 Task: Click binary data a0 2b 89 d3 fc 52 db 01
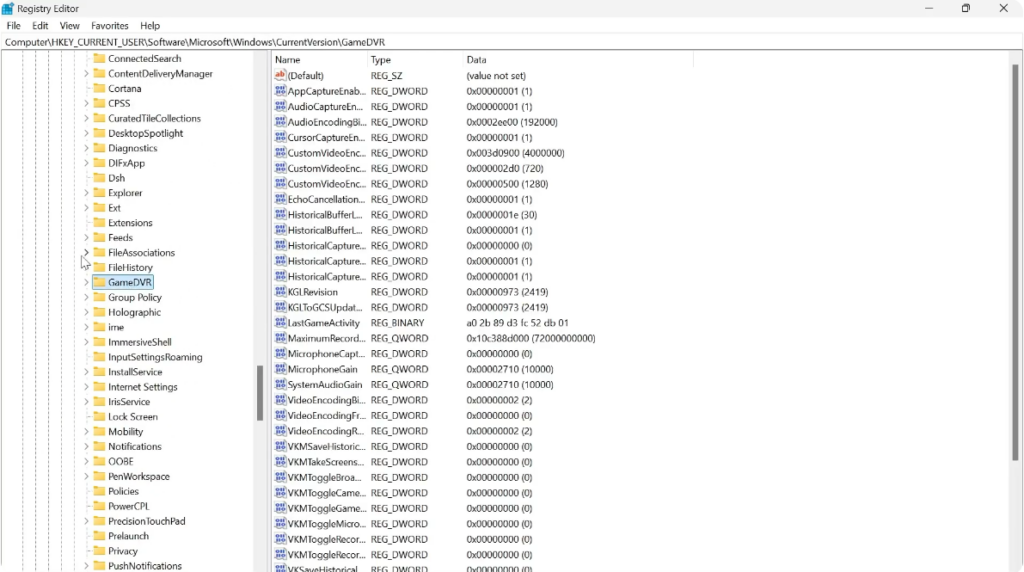click(x=517, y=323)
